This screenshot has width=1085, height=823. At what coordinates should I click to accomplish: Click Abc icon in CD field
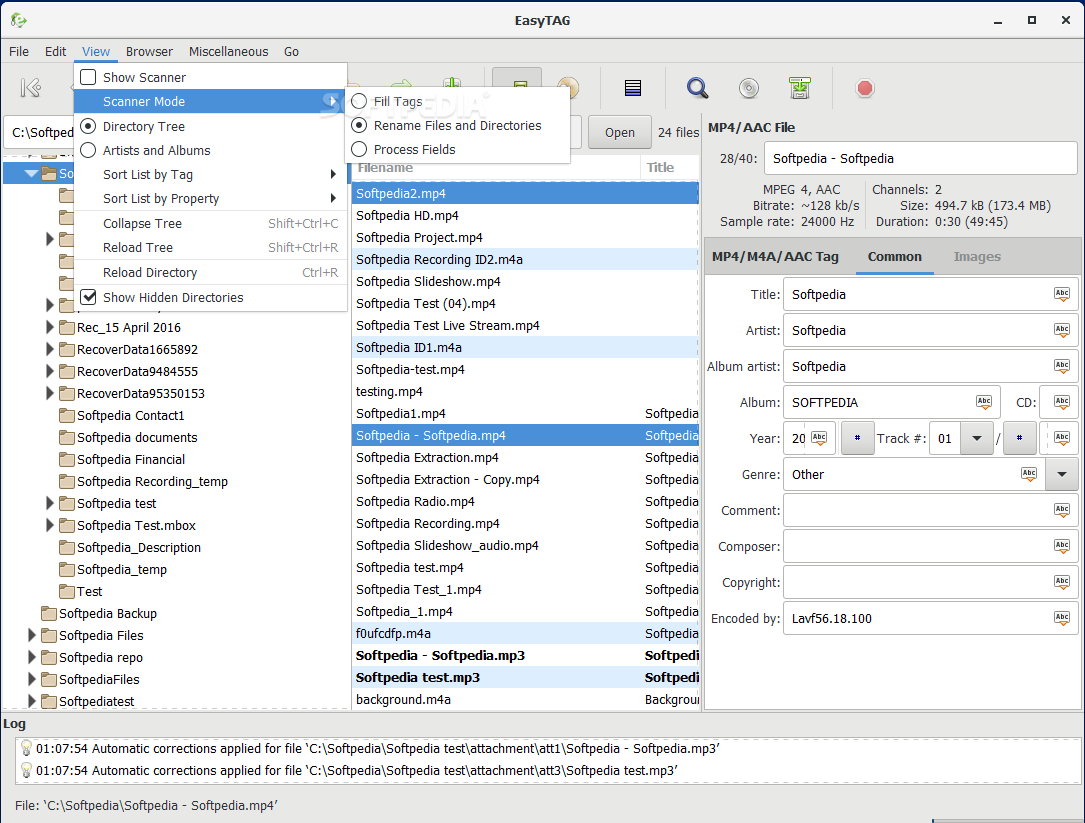click(x=1061, y=402)
